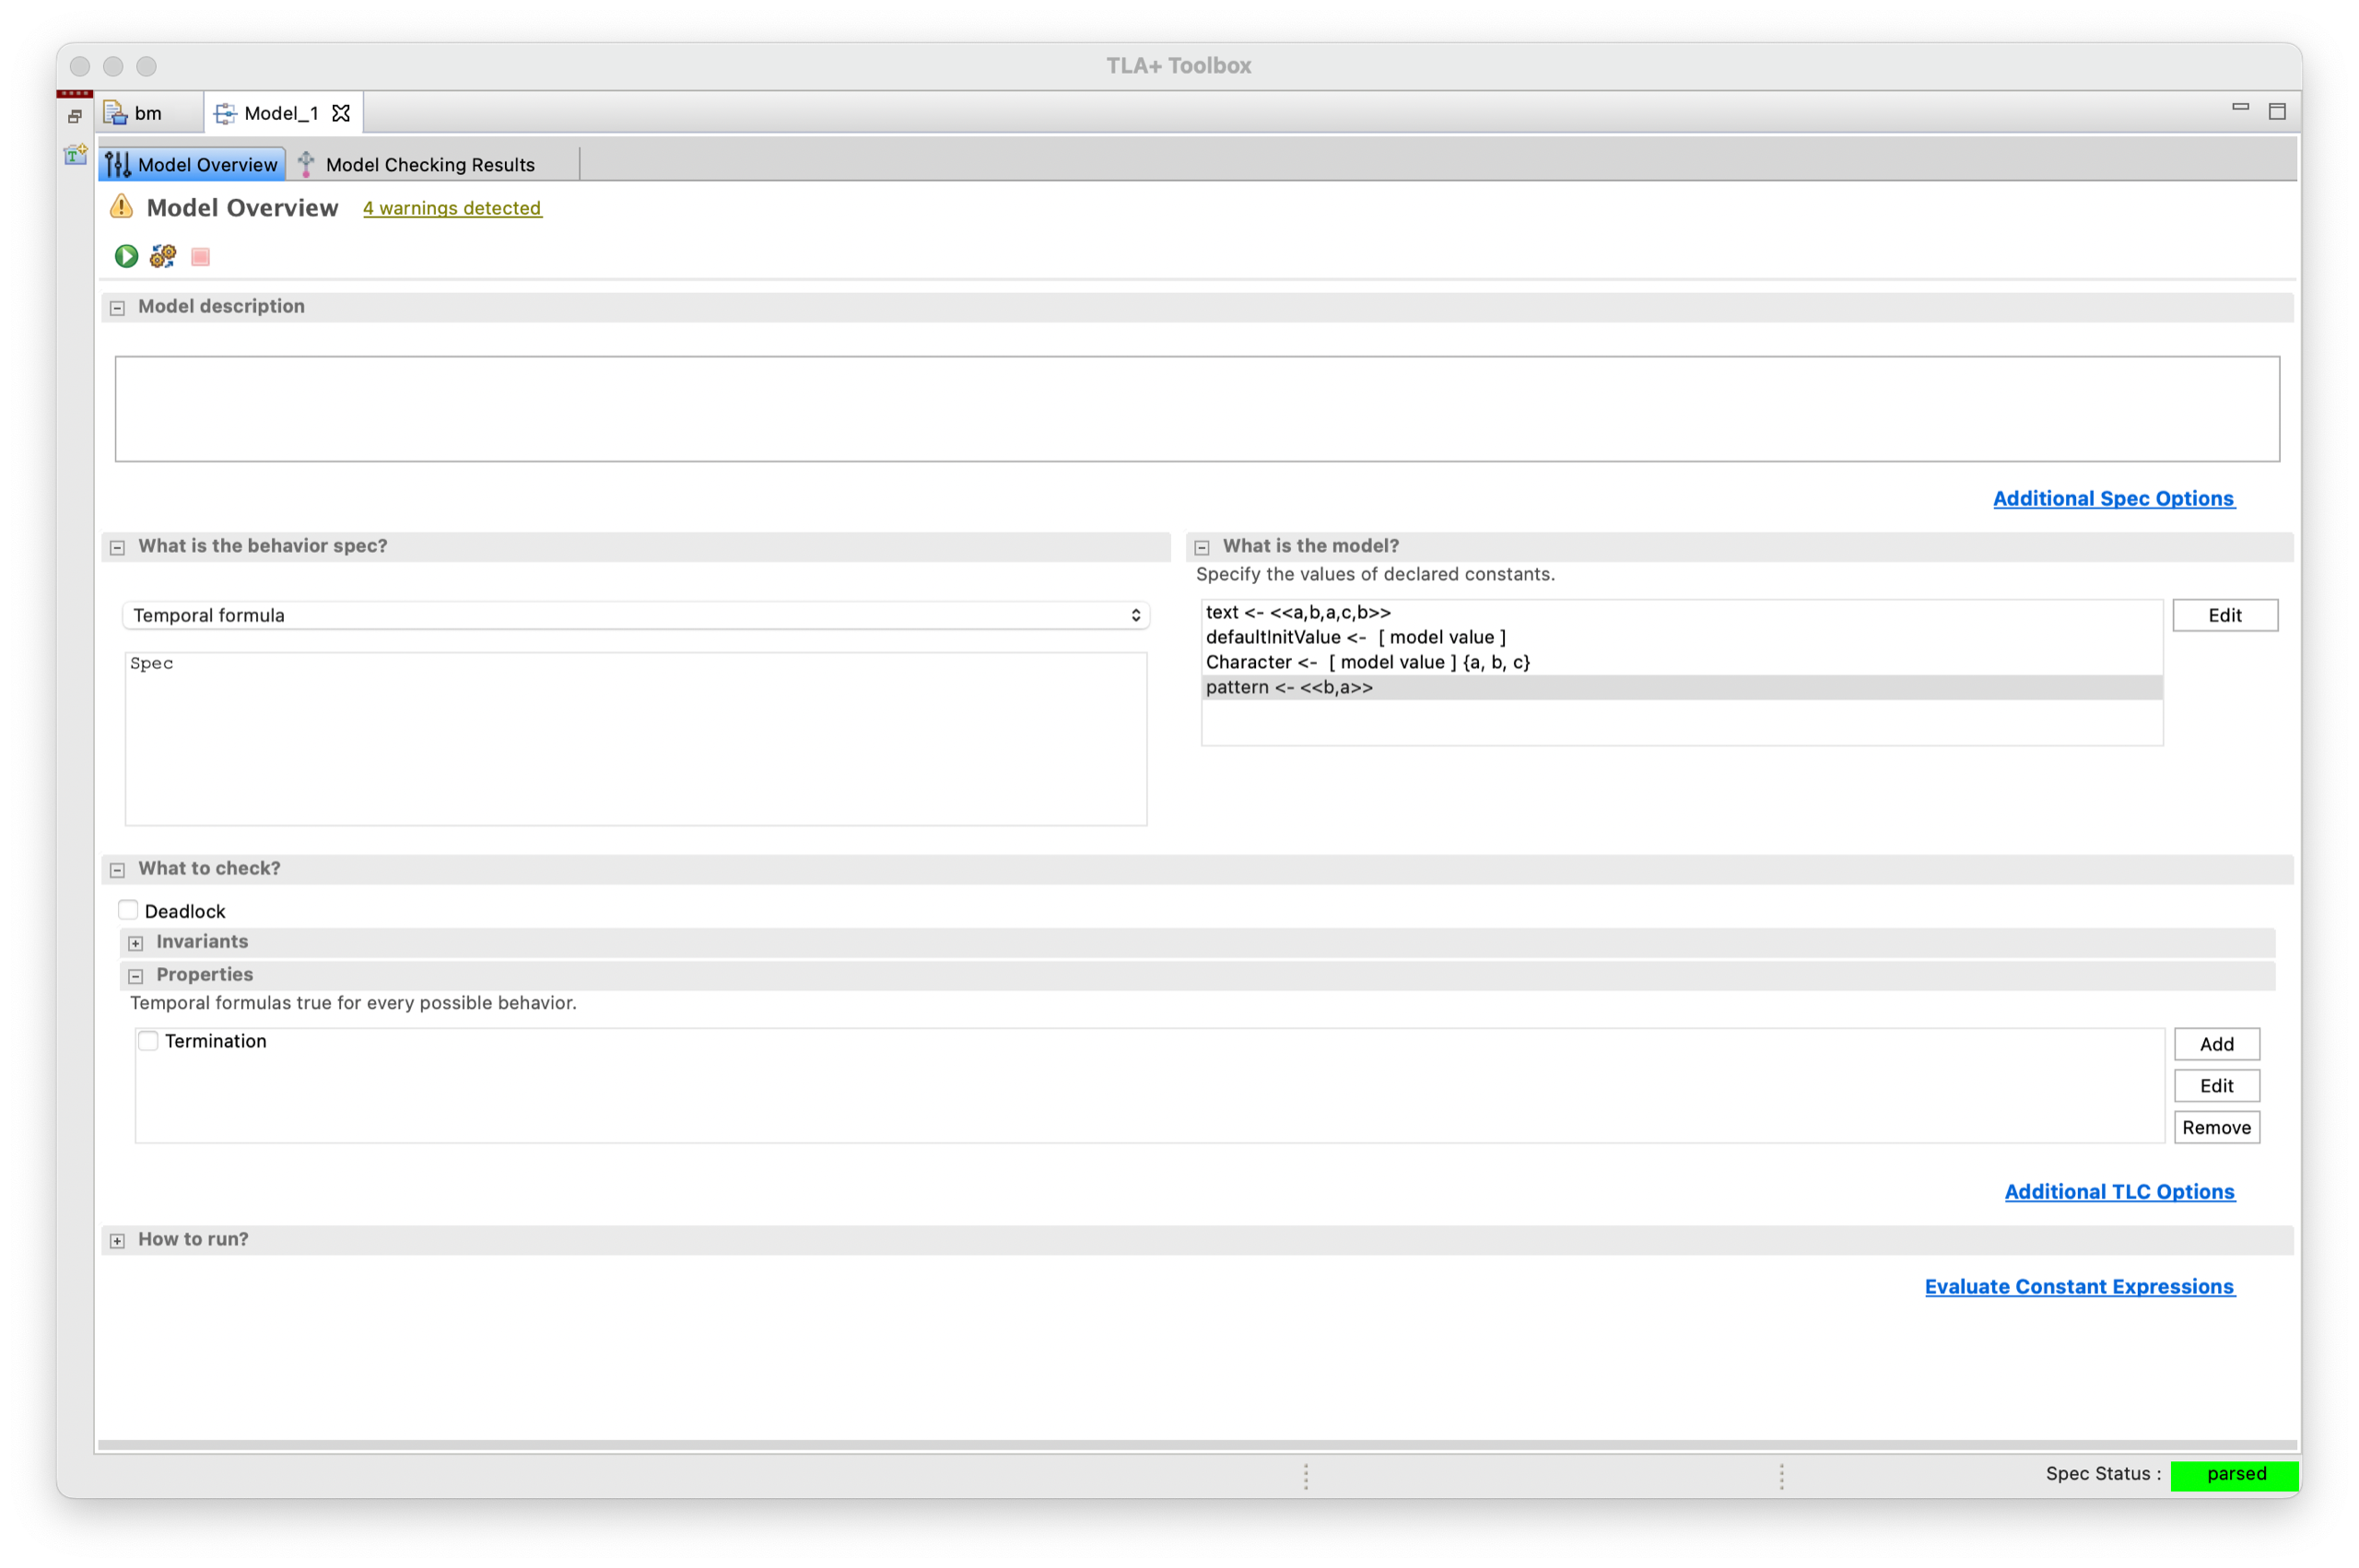Click Edit button for properties
Image resolution: width=2359 pixels, height=1568 pixels.
(x=2216, y=1085)
